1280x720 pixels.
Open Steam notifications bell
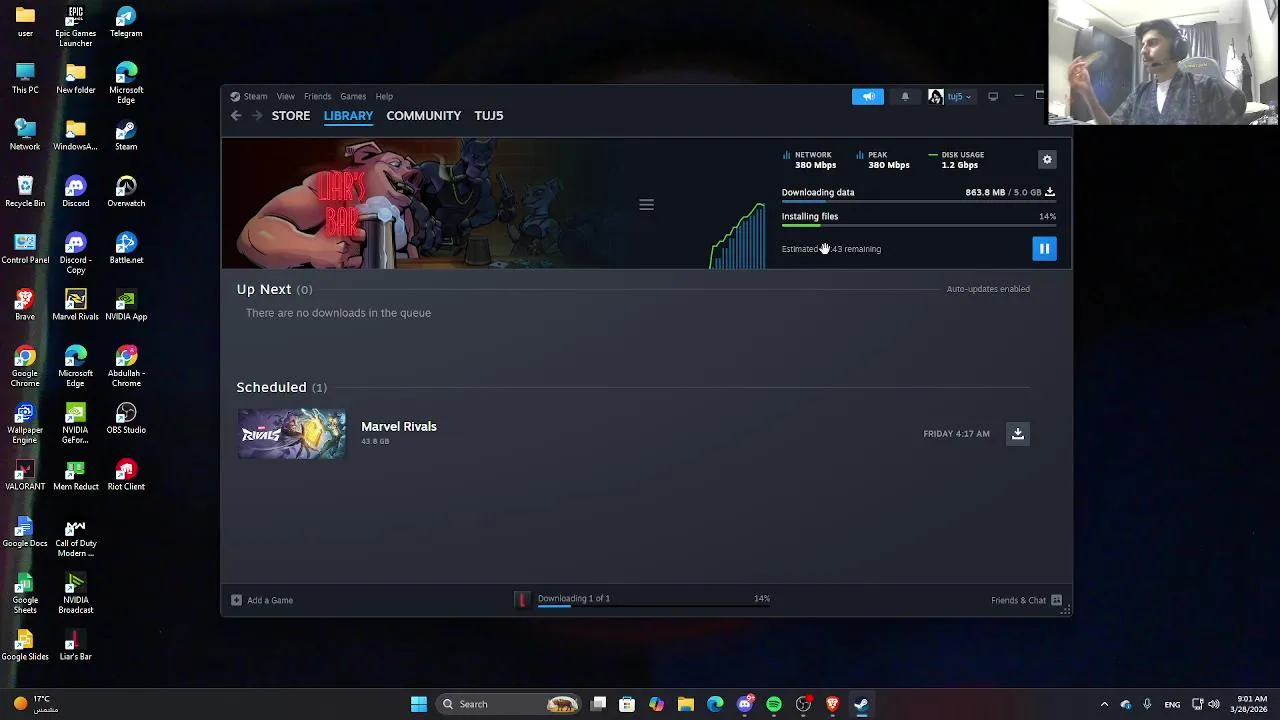[905, 97]
